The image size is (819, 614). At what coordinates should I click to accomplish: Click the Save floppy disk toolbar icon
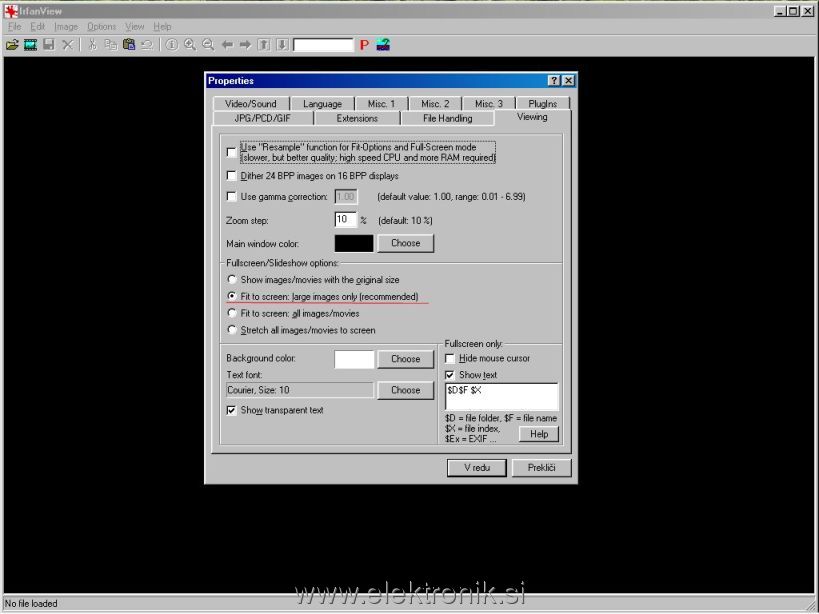point(49,45)
